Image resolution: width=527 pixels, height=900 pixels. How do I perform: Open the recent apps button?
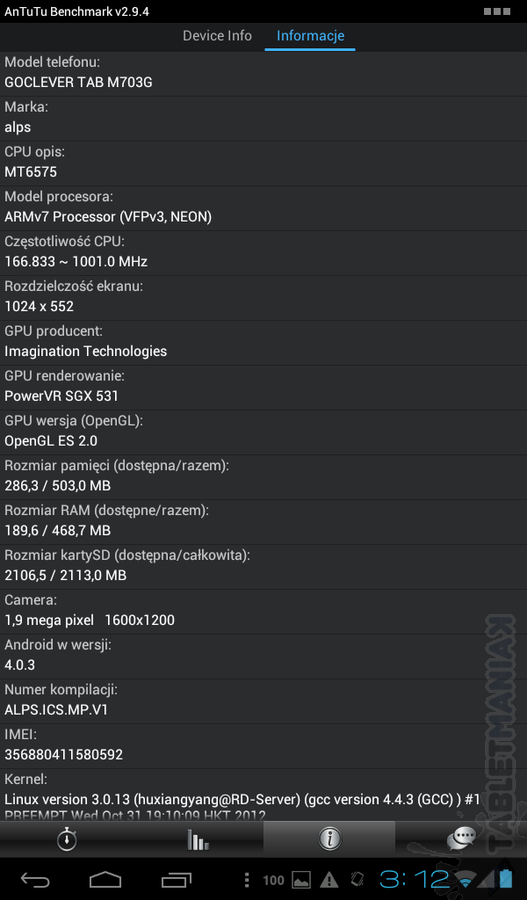pos(176,879)
